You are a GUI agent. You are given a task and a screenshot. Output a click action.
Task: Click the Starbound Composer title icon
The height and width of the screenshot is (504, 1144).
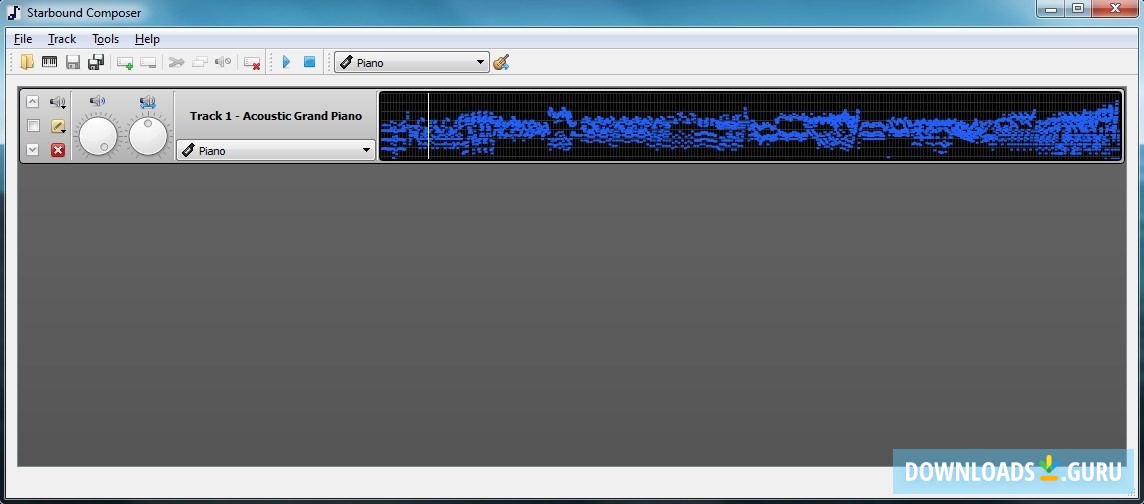coord(14,12)
